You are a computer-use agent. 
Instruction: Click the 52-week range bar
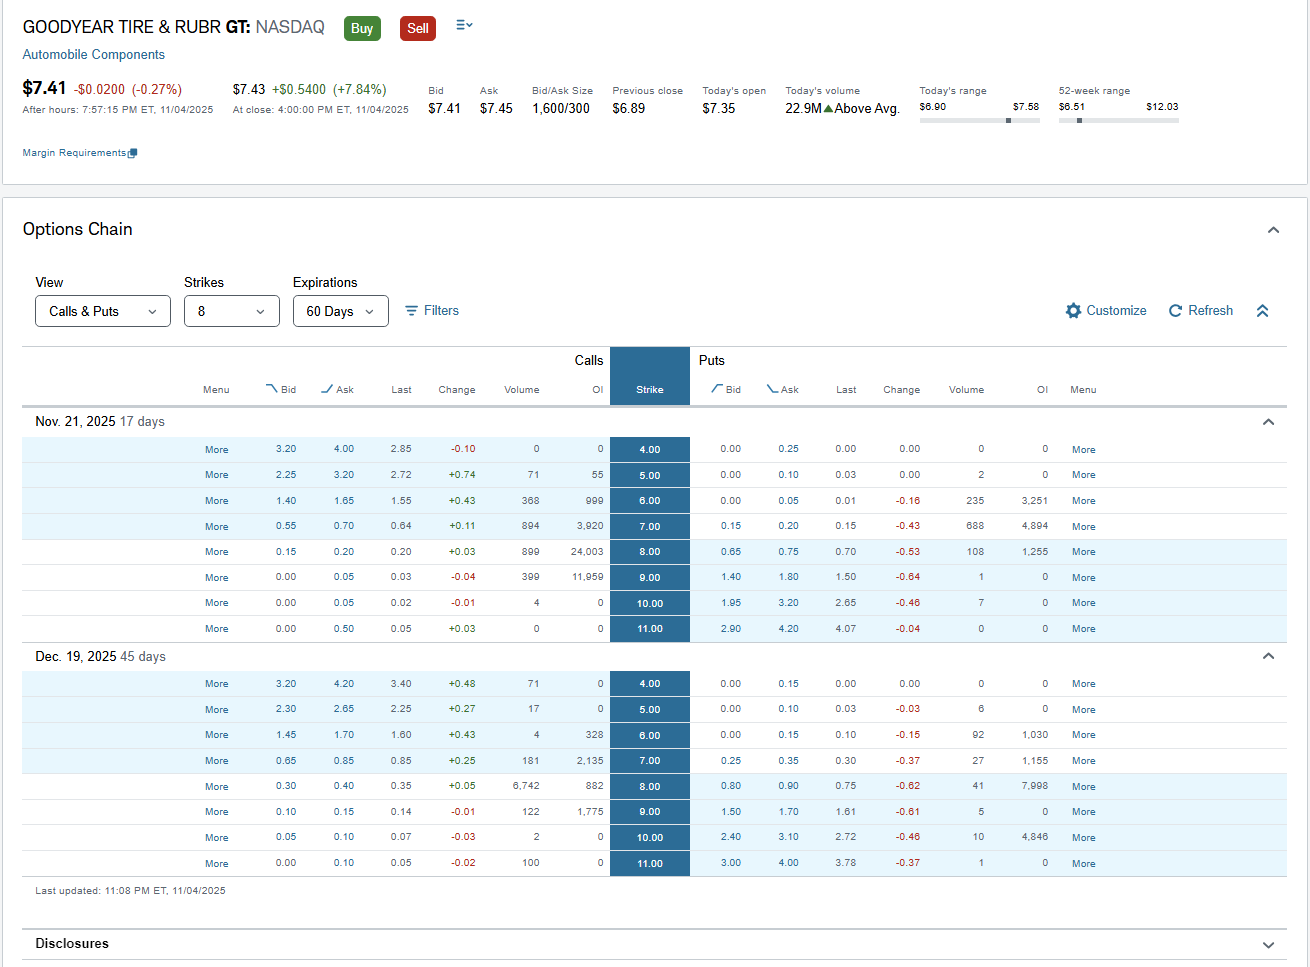[x=1118, y=120]
